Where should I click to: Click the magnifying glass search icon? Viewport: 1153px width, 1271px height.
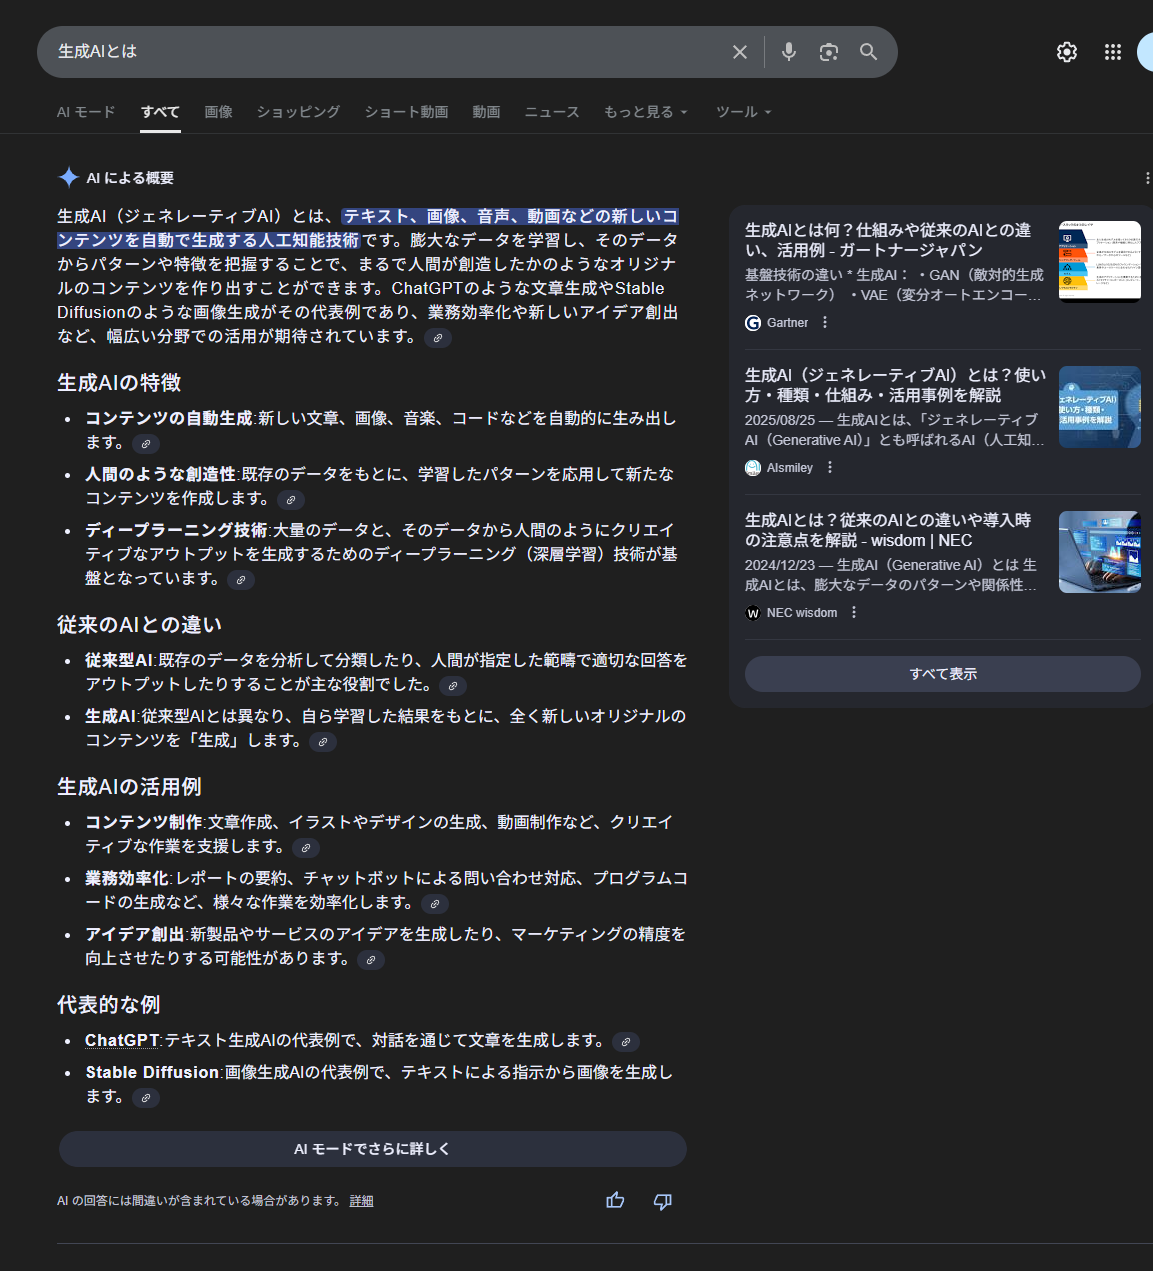868,52
